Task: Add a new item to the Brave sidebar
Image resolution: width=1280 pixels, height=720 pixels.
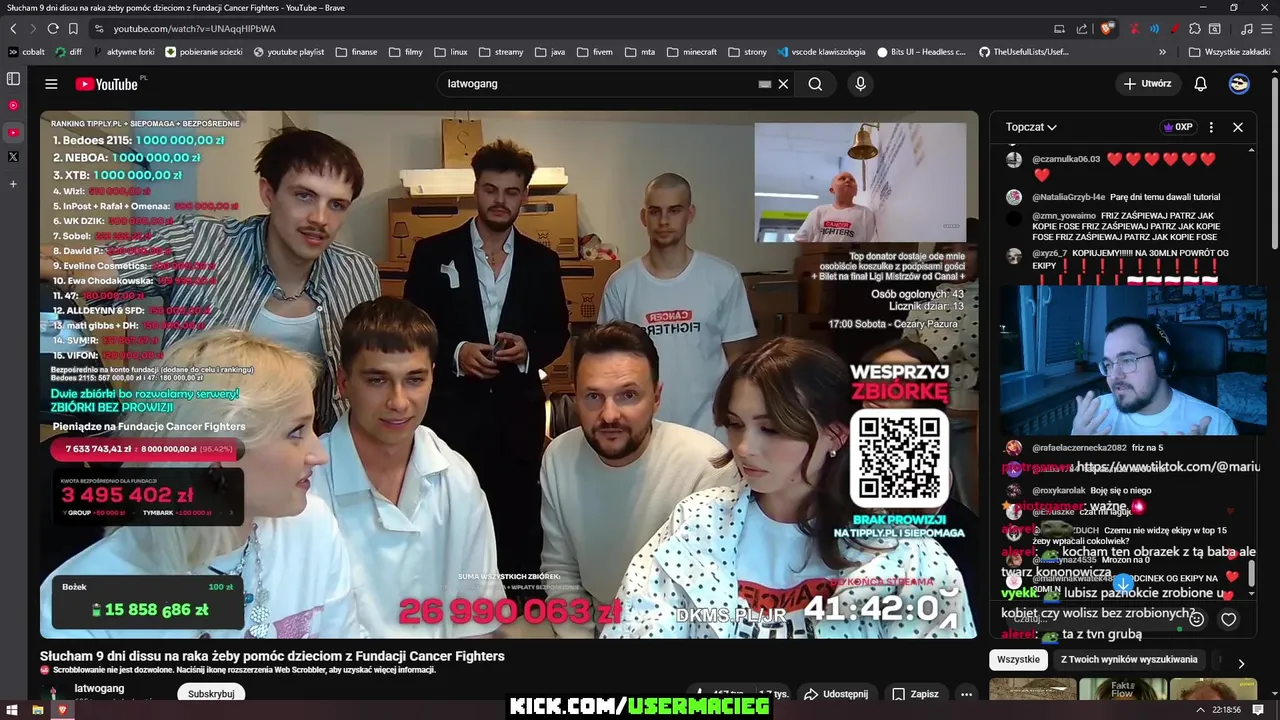Action: click(x=13, y=184)
